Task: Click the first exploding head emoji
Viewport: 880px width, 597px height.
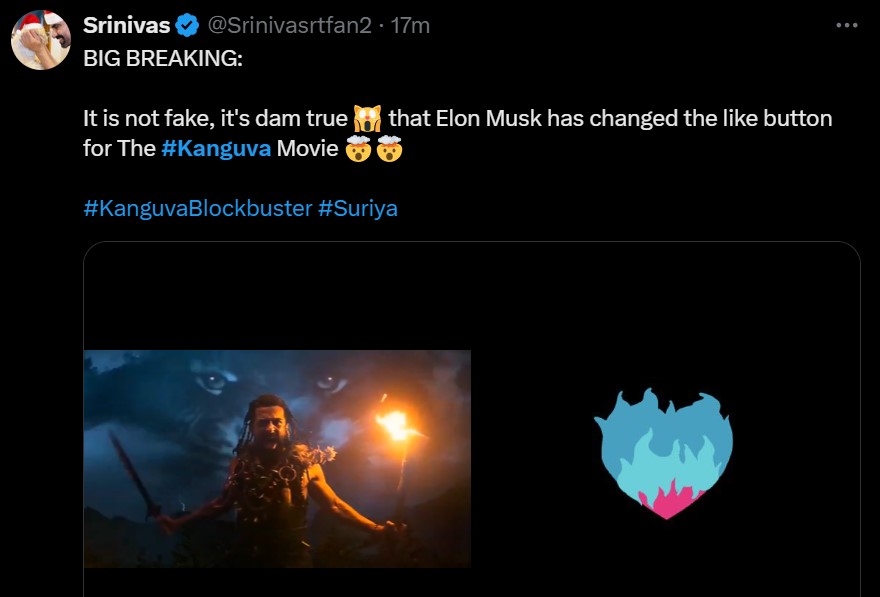Action: tap(358, 151)
